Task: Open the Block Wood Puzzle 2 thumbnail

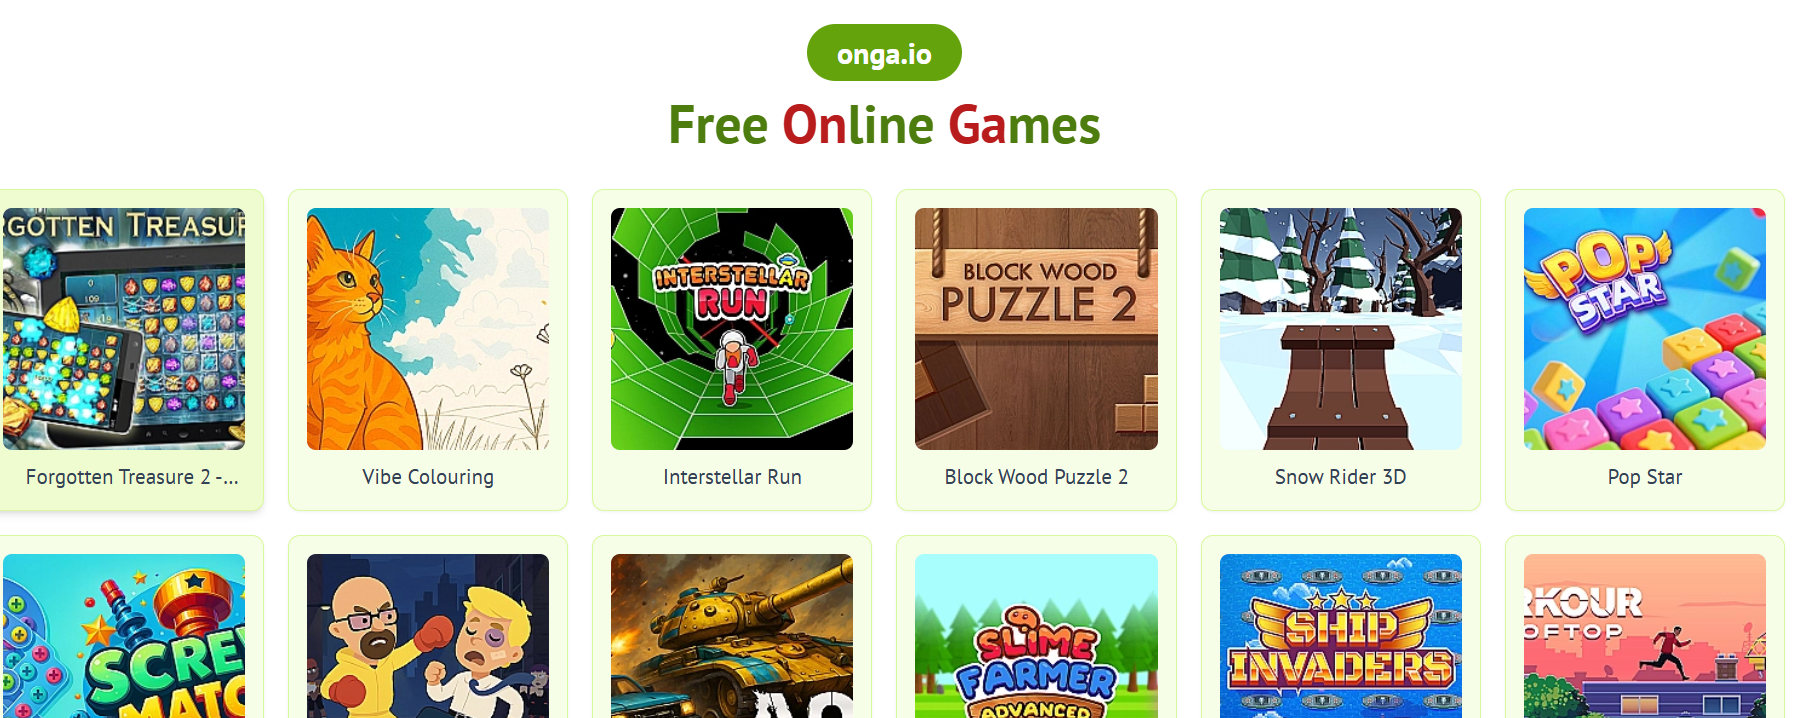Action: tap(1036, 329)
